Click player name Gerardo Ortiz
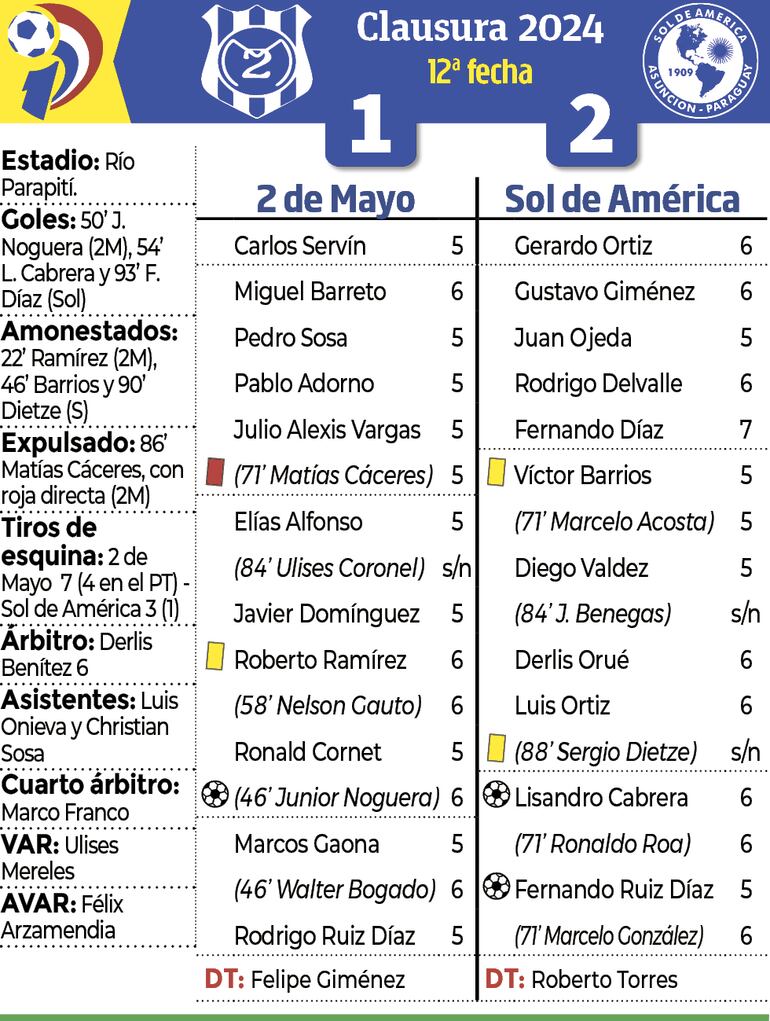This screenshot has width=770, height=1021. 583,245
